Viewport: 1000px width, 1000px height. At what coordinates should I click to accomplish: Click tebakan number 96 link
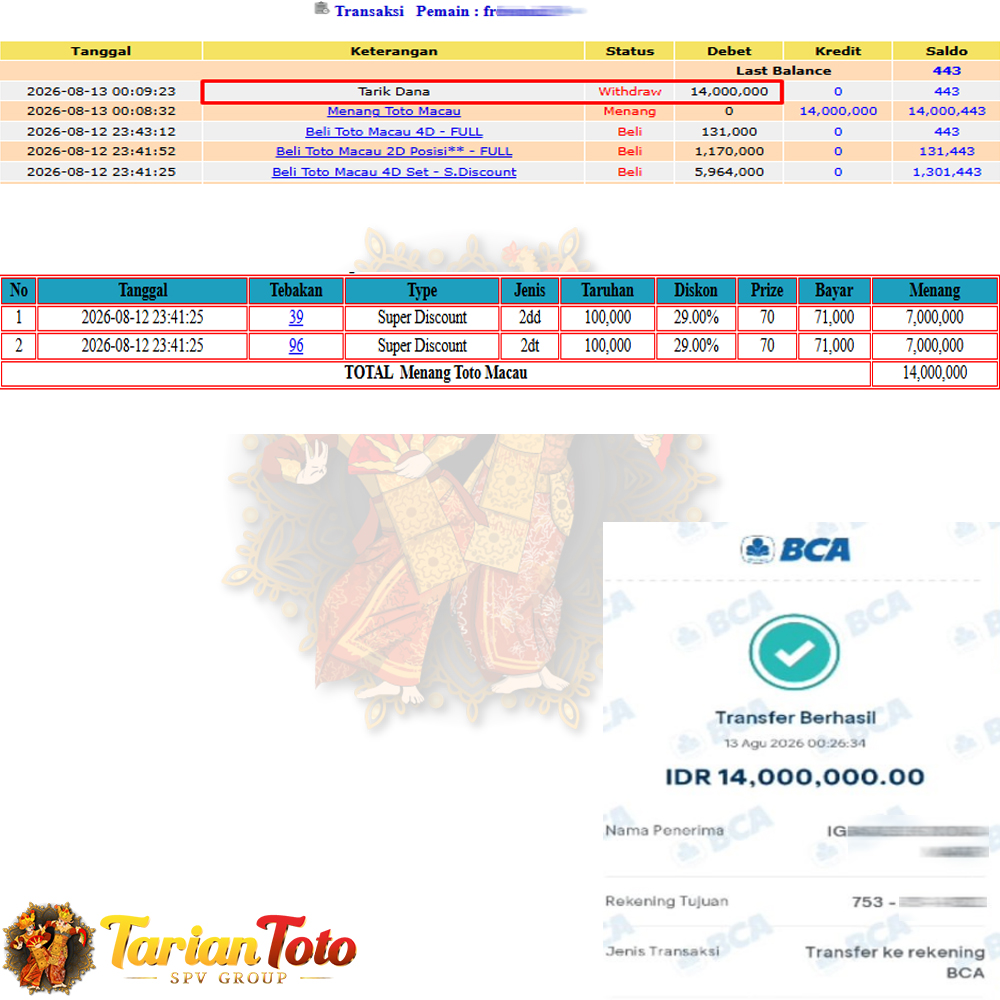(296, 346)
